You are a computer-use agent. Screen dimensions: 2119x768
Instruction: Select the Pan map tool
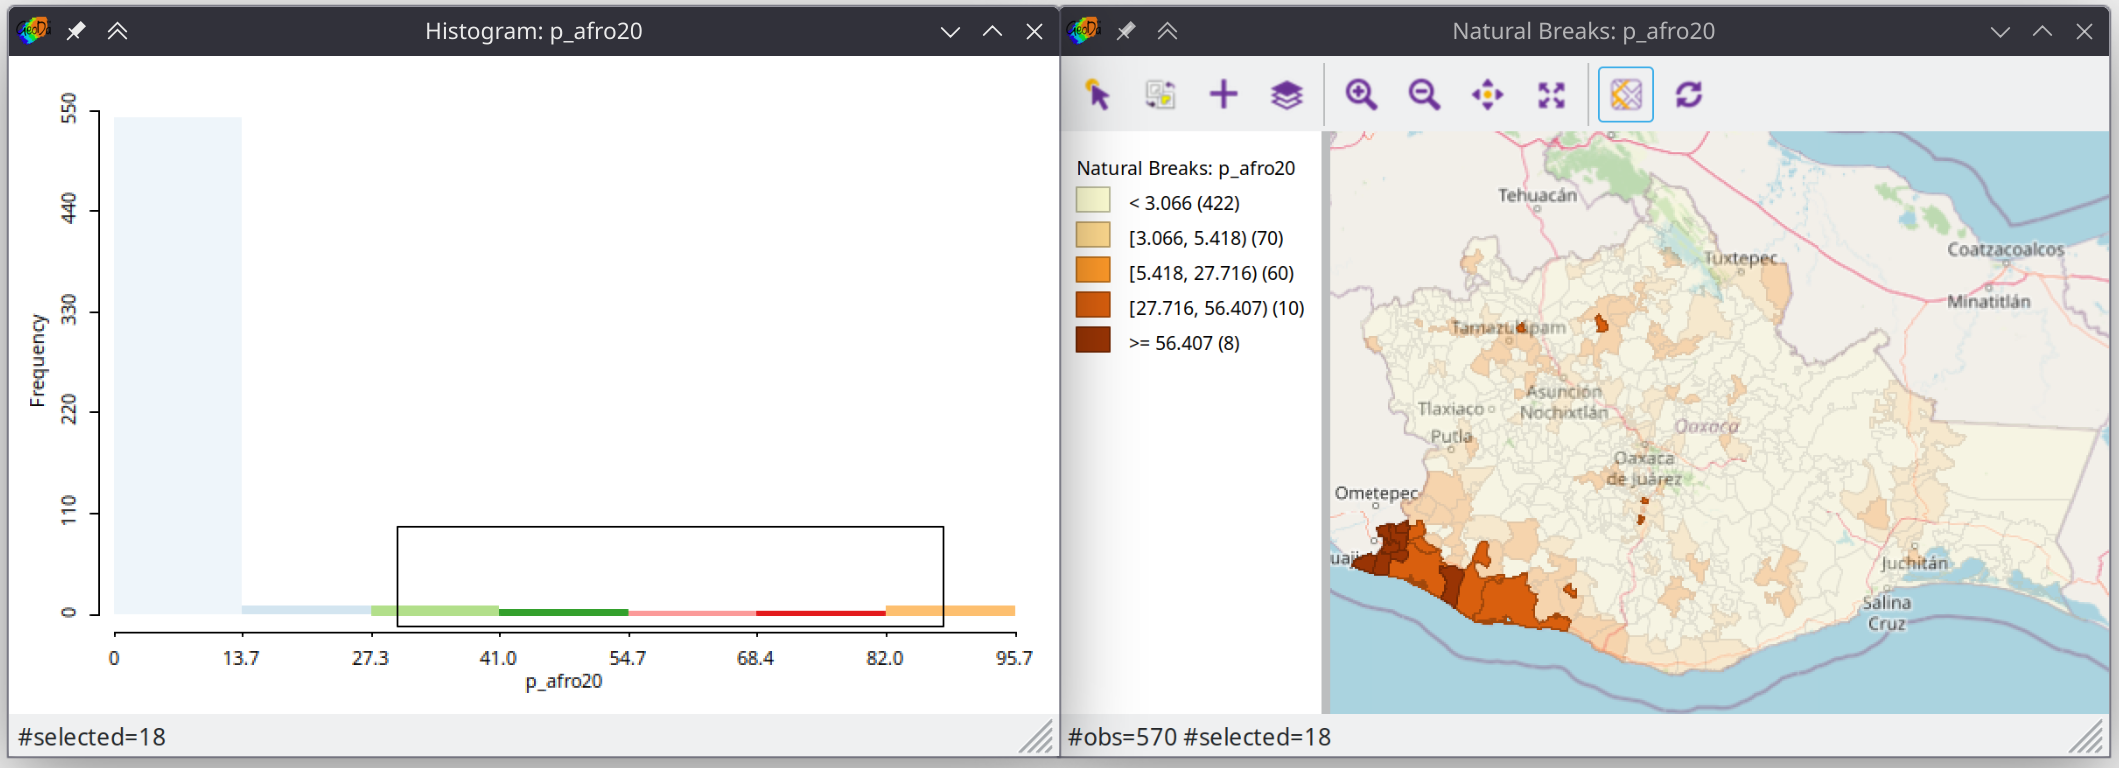coord(1488,95)
